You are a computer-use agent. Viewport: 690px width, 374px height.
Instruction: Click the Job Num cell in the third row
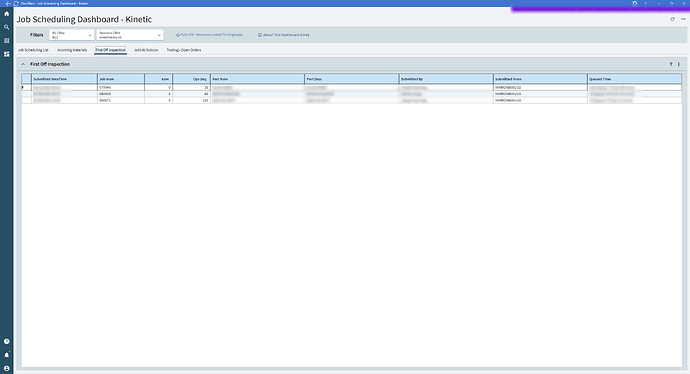[121, 100]
